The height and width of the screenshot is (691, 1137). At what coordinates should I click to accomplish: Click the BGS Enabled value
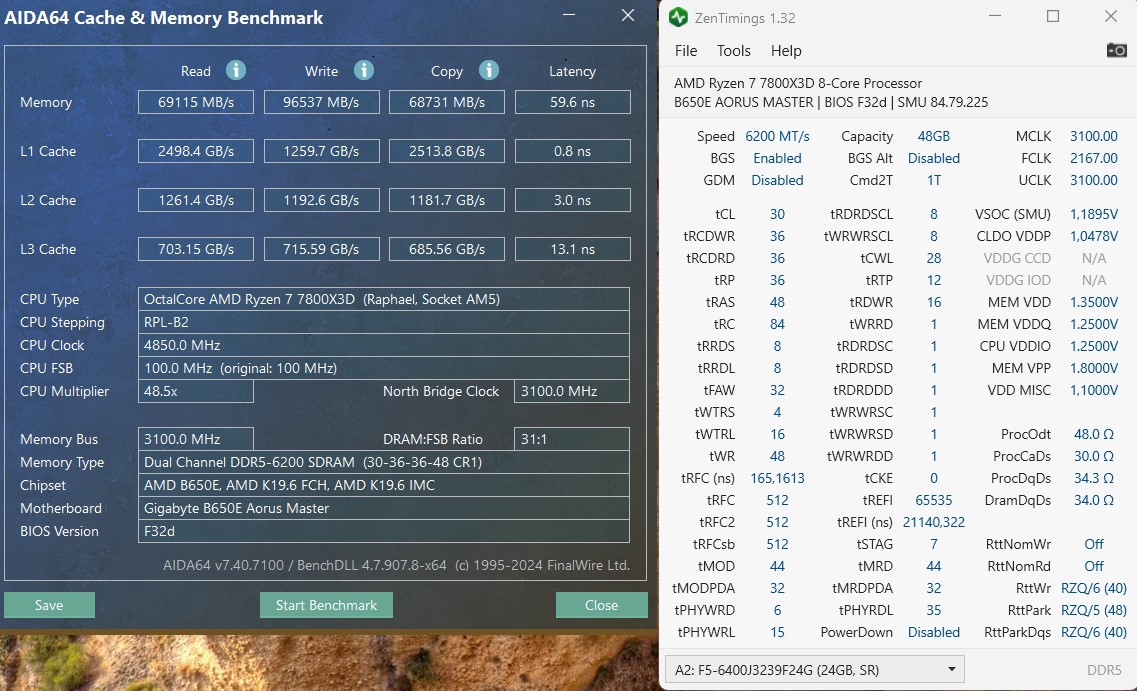pyautogui.click(x=777, y=158)
